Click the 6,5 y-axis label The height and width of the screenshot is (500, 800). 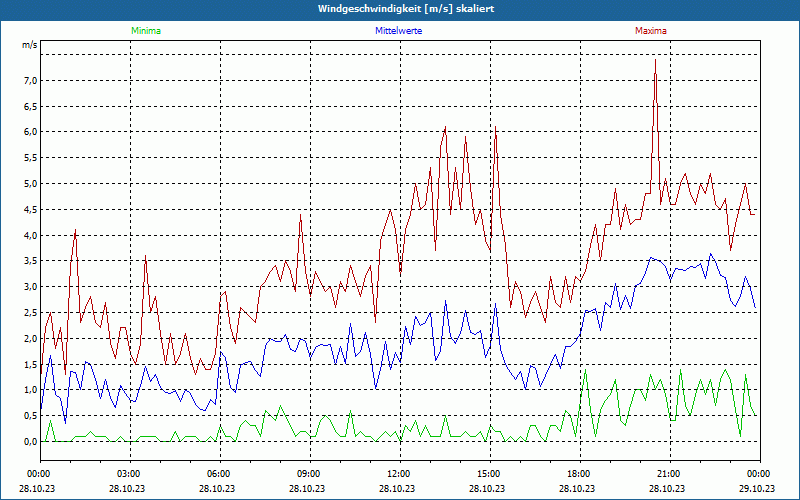coord(30,107)
